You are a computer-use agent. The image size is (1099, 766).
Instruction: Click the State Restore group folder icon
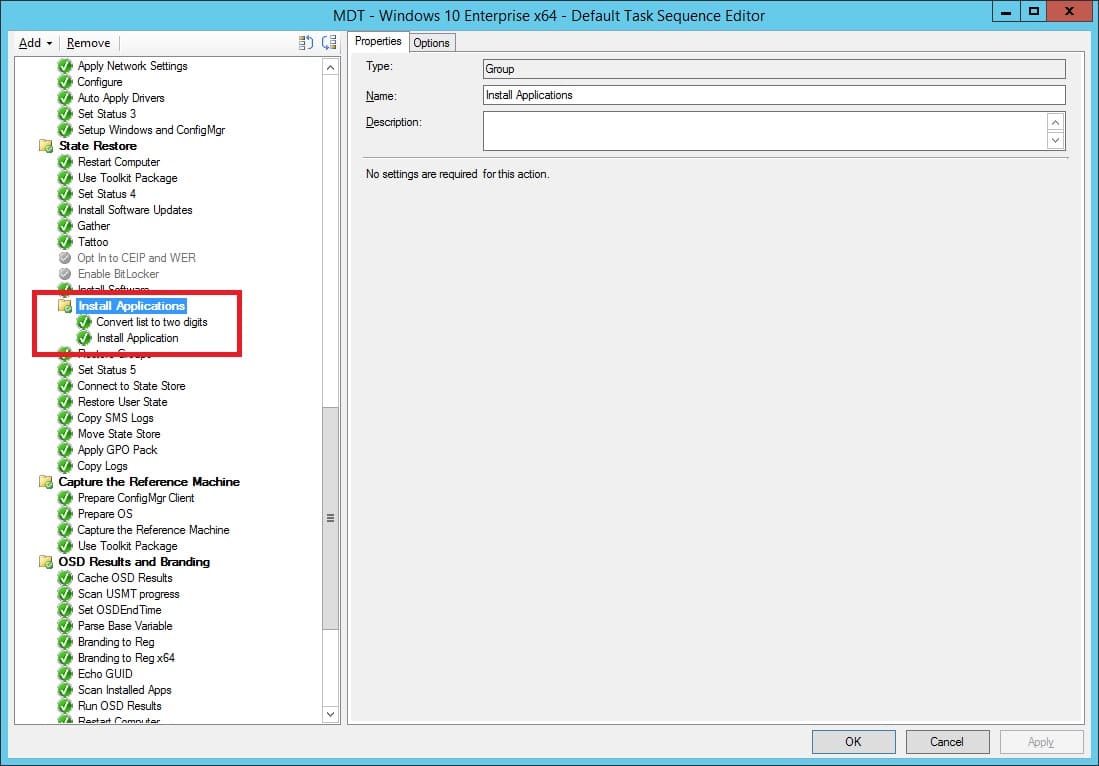pos(46,146)
